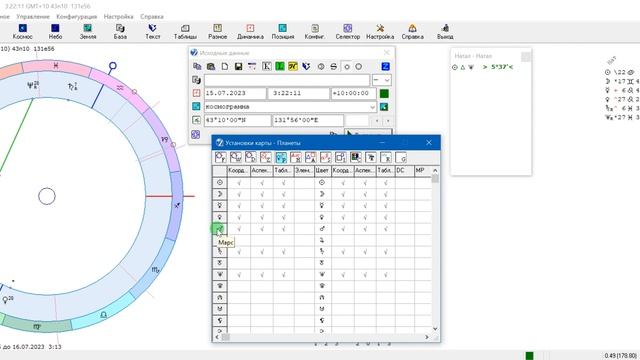The height and width of the screenshot is (360, 640).
Task: Click the Sun symbol in Цвет column
Action: coord(322,183)
